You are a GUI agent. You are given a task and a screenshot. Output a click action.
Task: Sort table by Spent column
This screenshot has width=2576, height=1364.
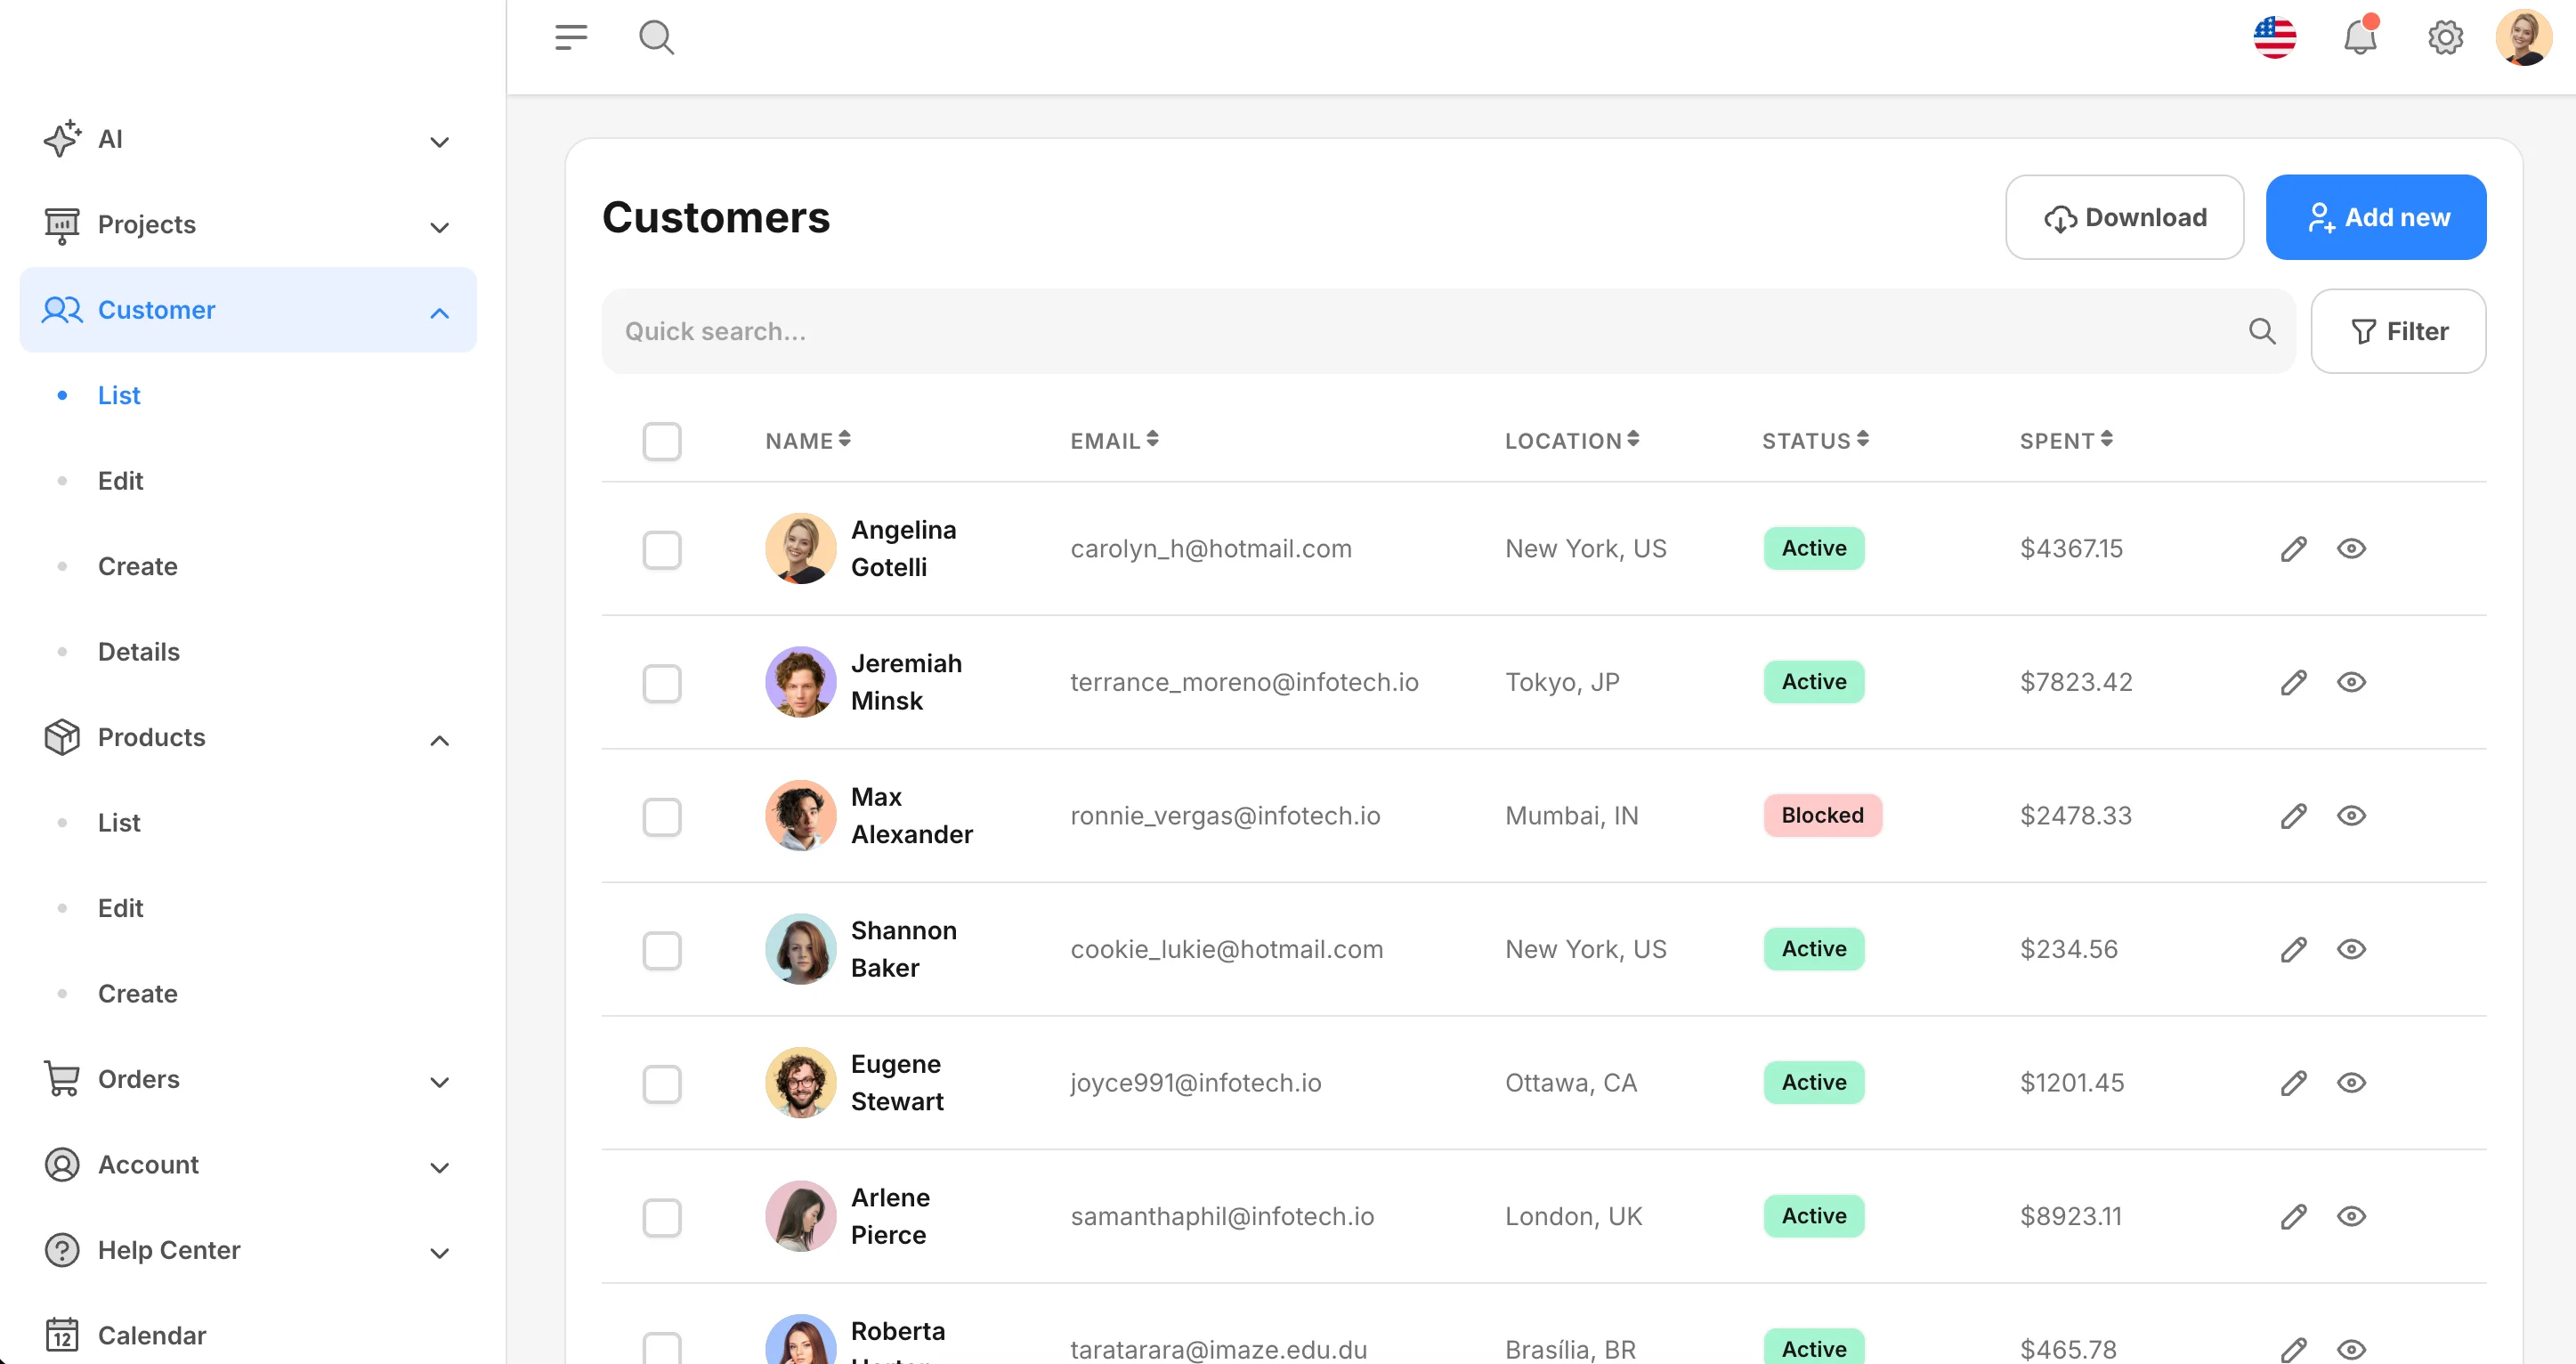pos(2065,441)
